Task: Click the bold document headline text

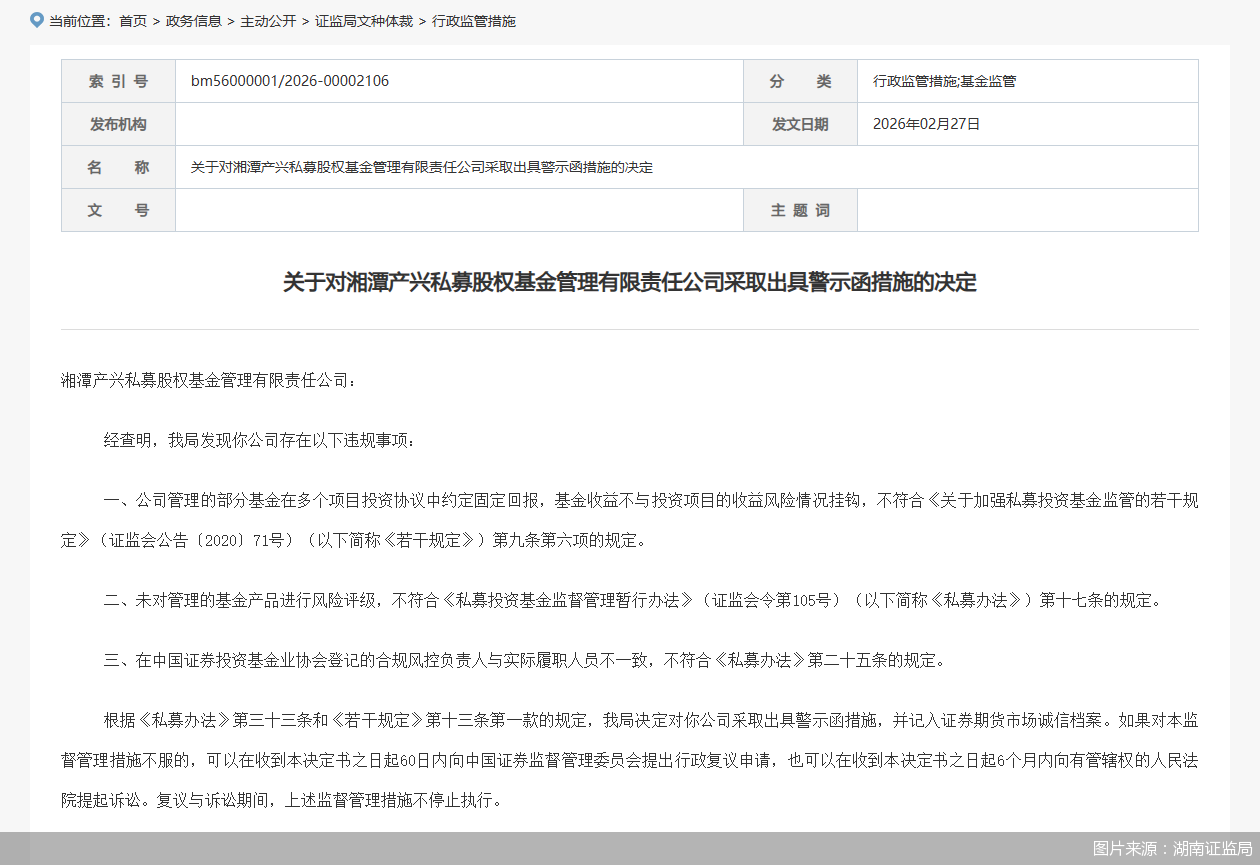Action: (630, 283)
